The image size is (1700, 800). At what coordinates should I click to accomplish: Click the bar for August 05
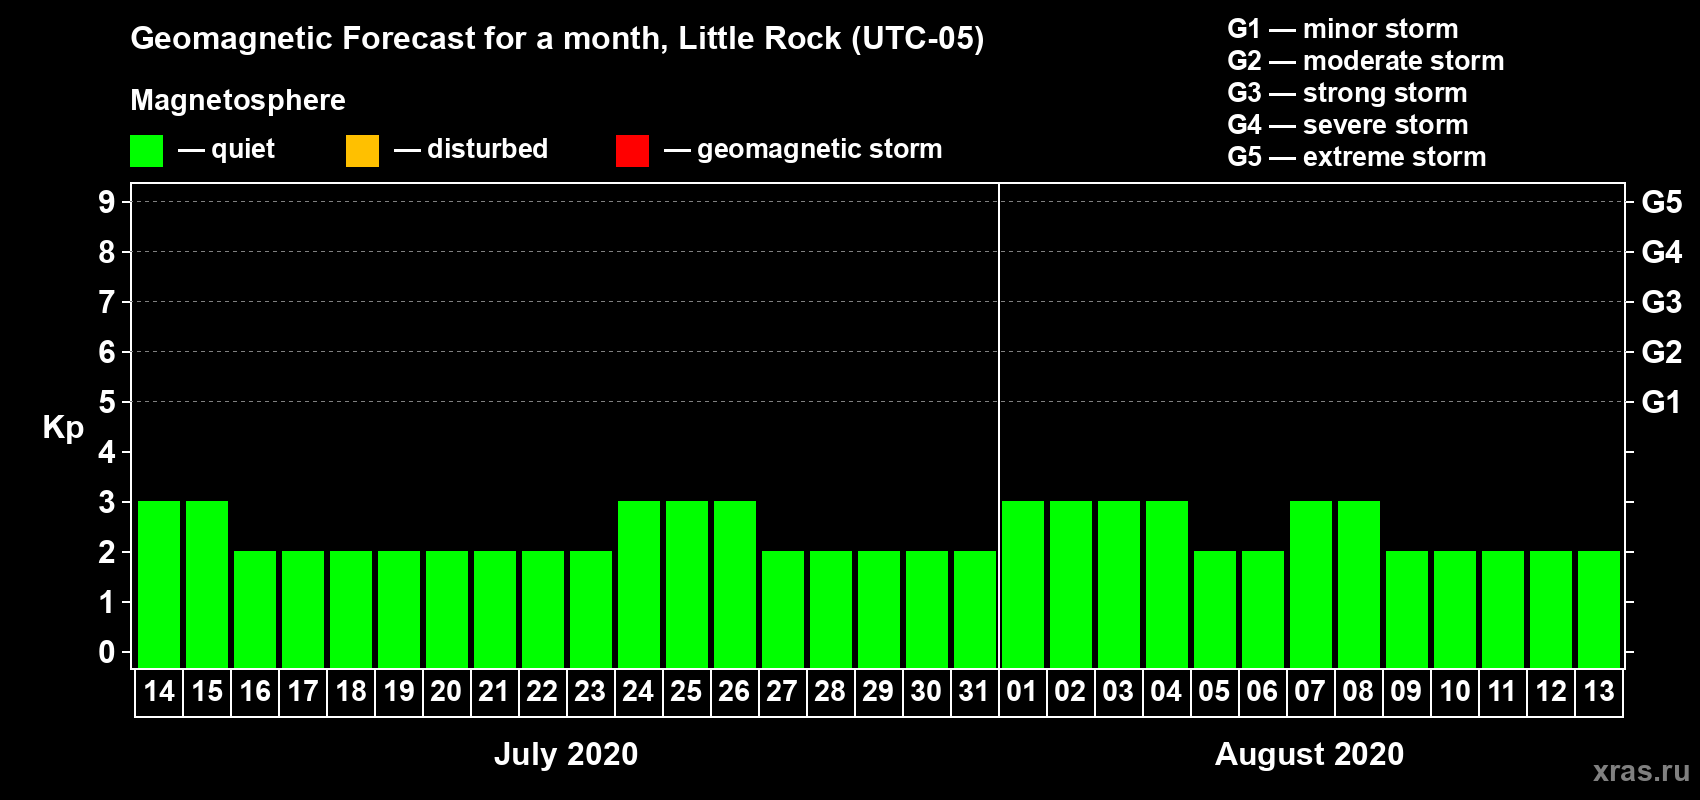coord(1215,609)
